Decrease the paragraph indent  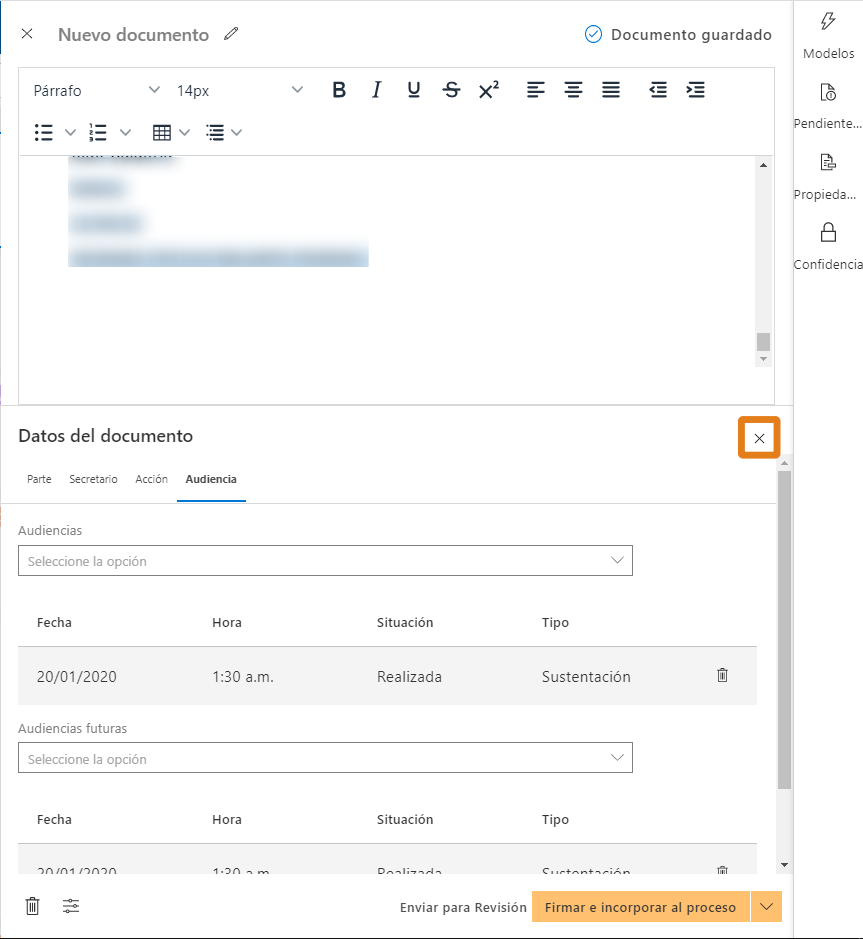658,90
